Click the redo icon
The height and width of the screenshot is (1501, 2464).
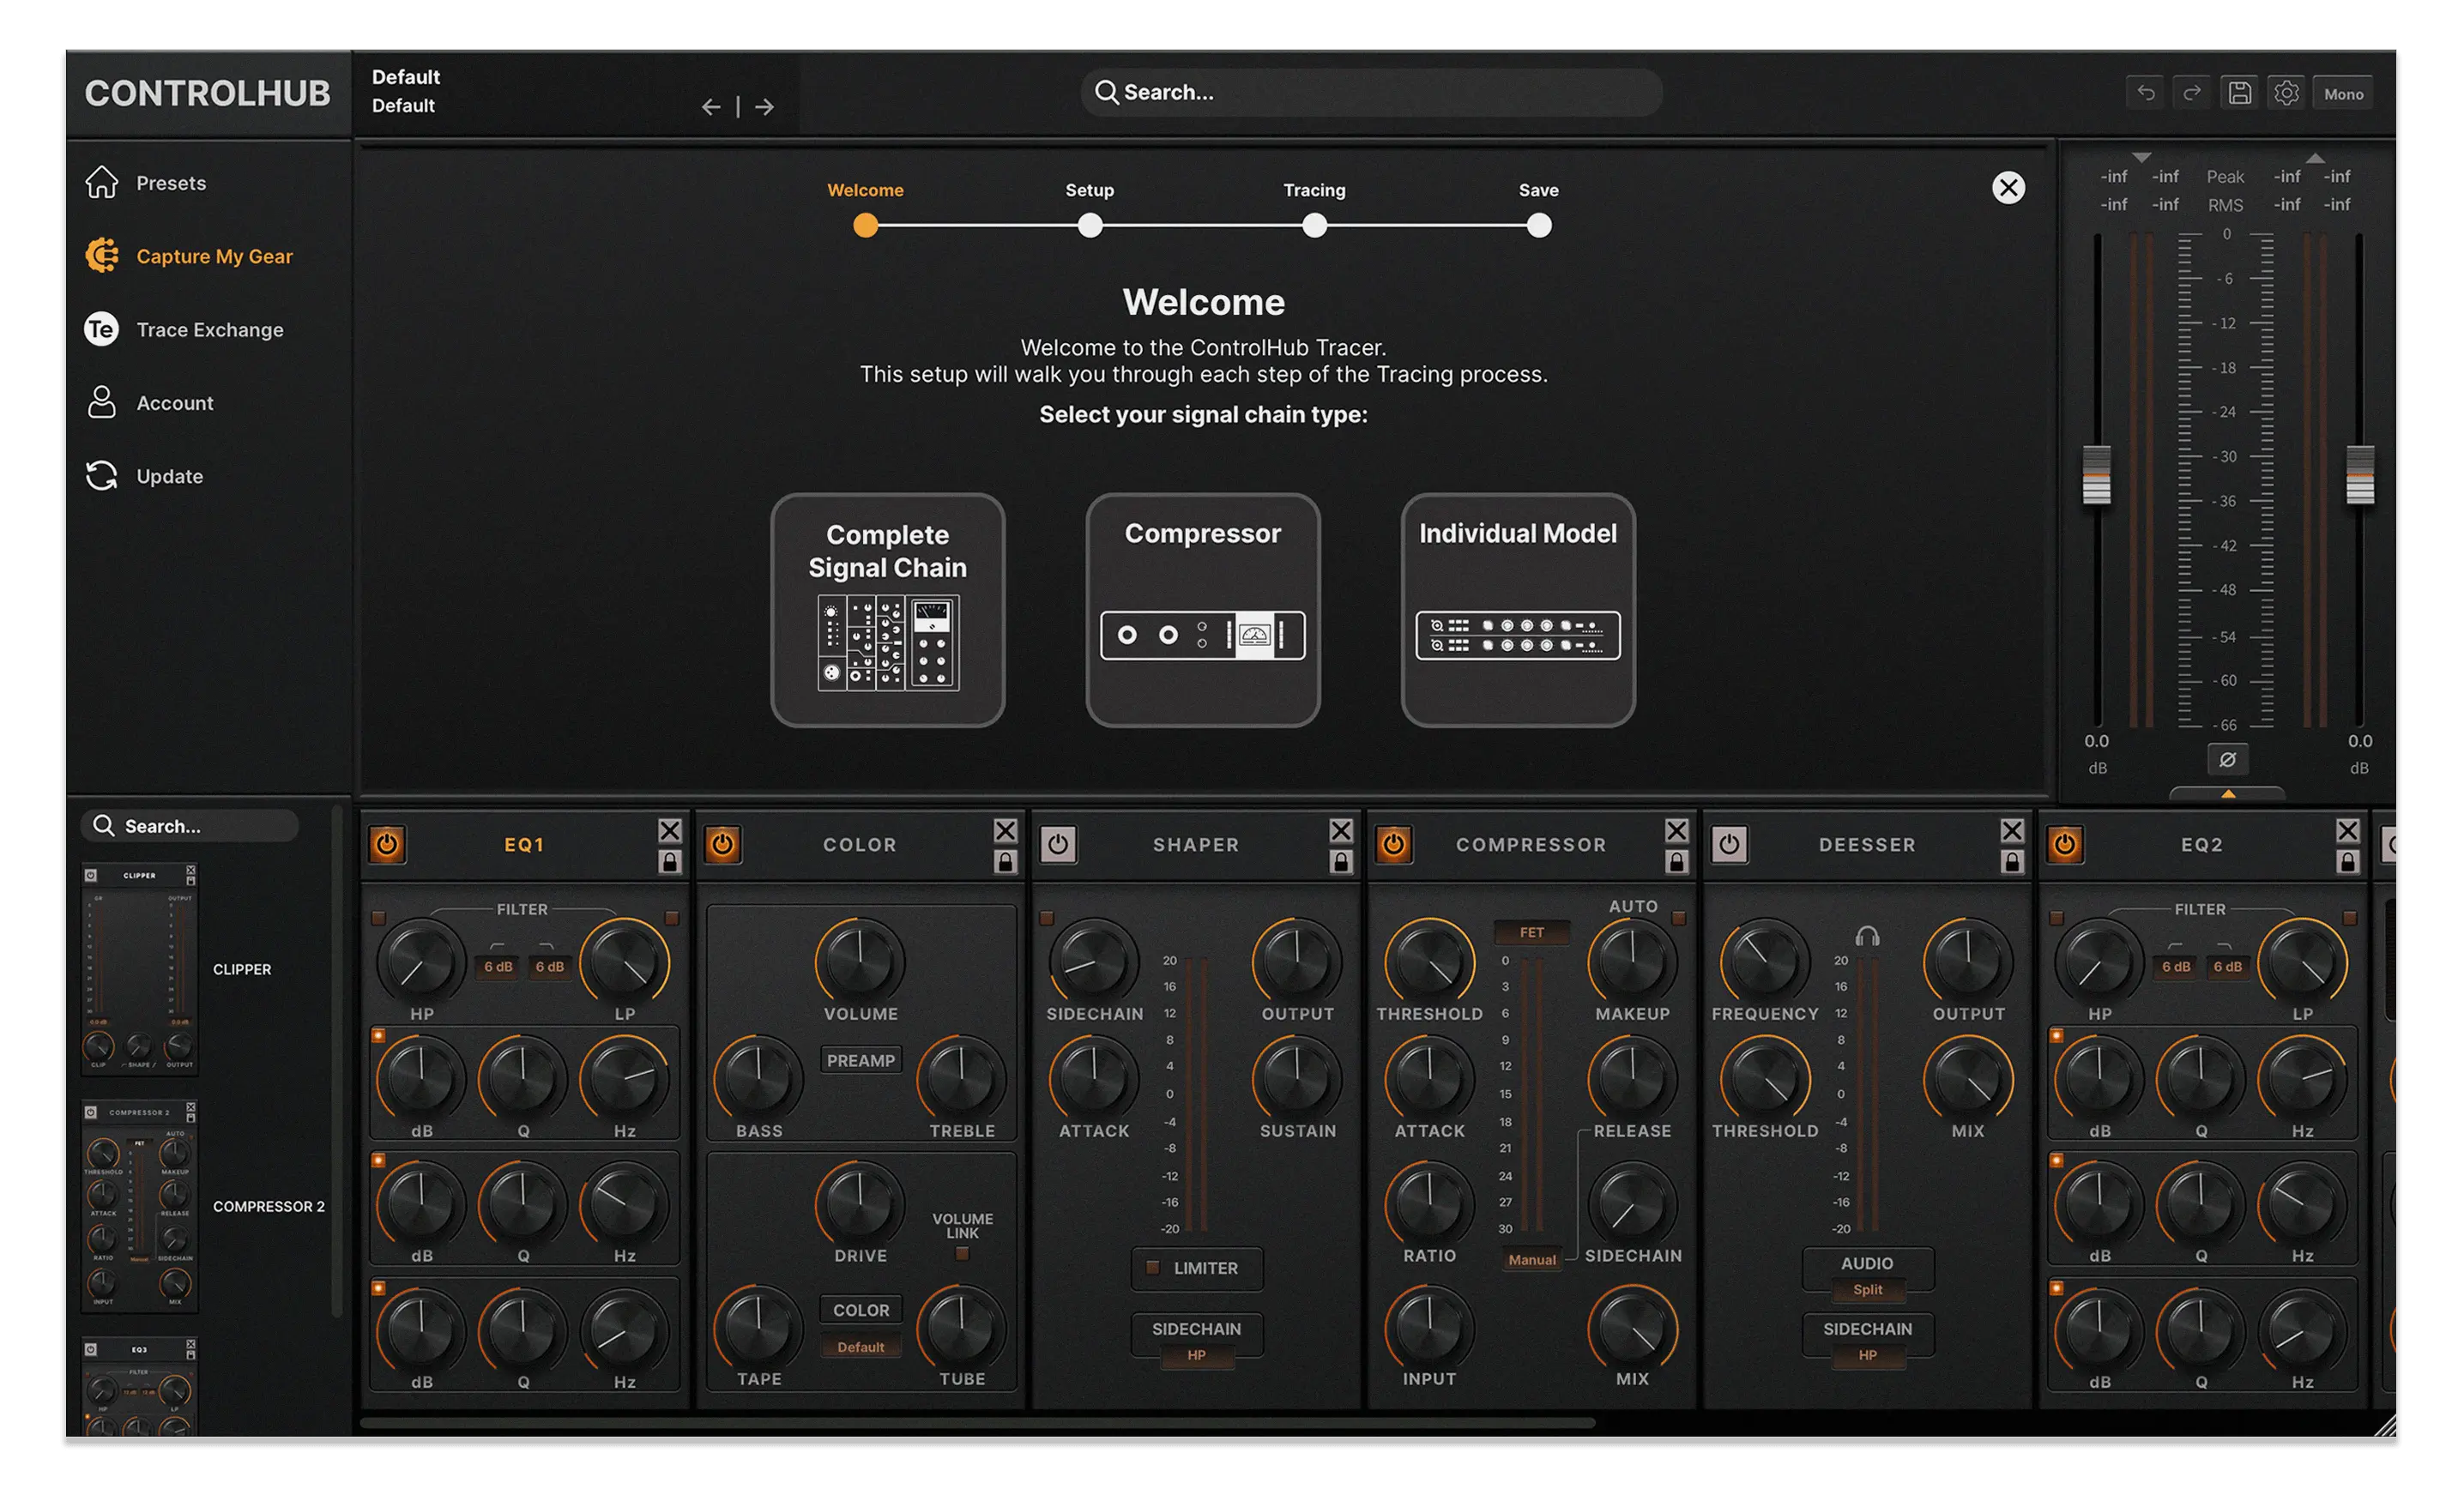tap(2192, 93)
